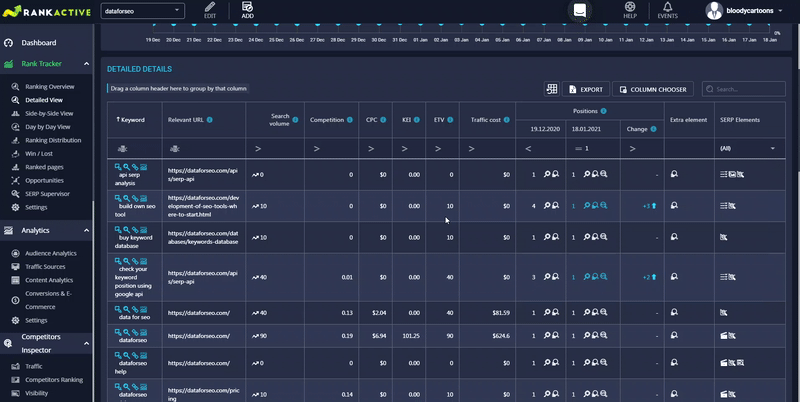Click the Add icon in top bar
This screenshot has width=800, height=402.
(x=247, y=7)
